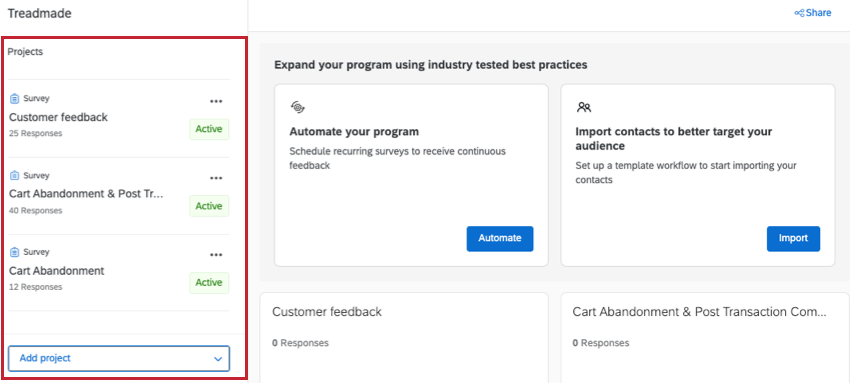Select Cart Abandonment & Post Tr... project

click(x=86, y=194)
